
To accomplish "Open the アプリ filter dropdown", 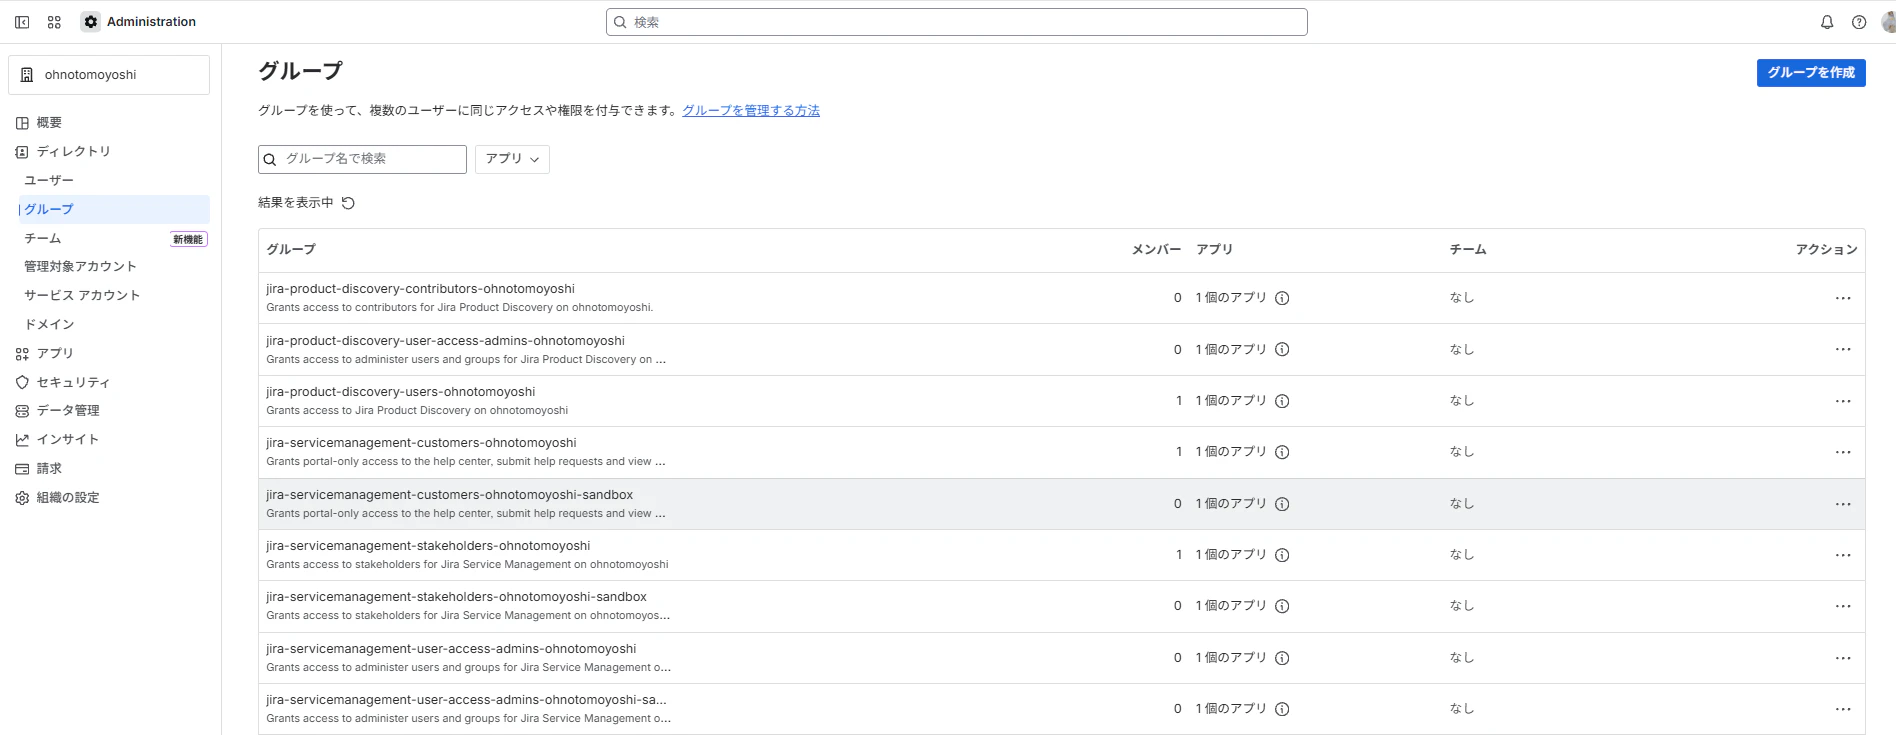I will (512, 159).
